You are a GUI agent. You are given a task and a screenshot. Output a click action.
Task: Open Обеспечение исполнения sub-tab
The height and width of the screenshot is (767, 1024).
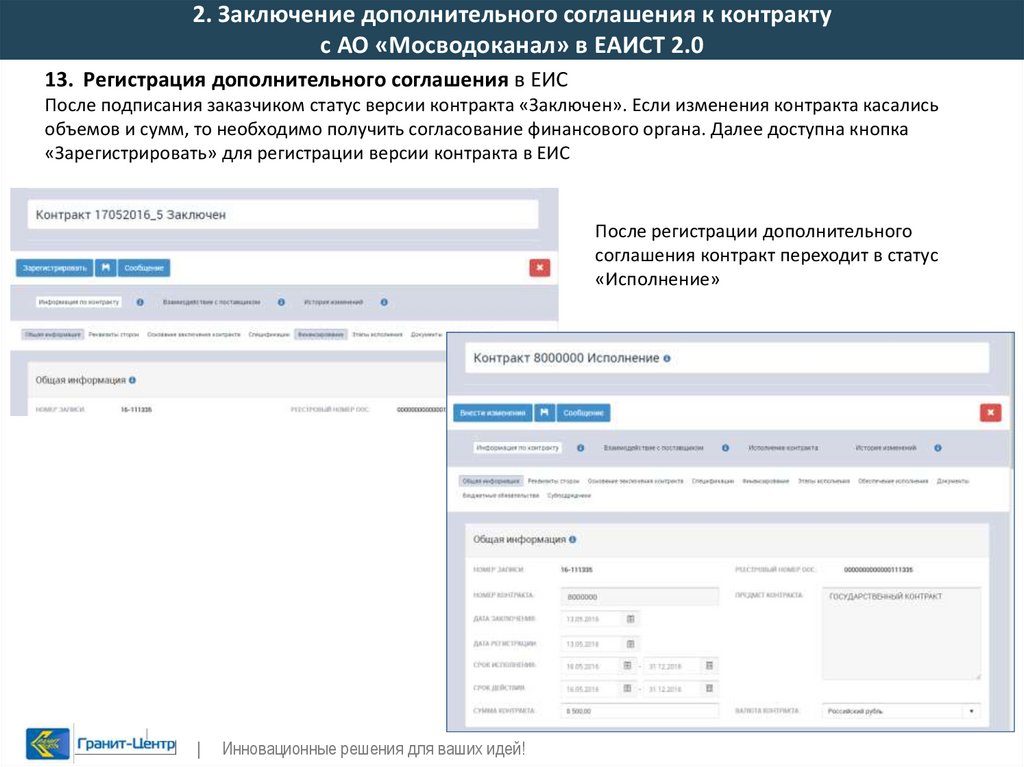[x=893, y=481]
